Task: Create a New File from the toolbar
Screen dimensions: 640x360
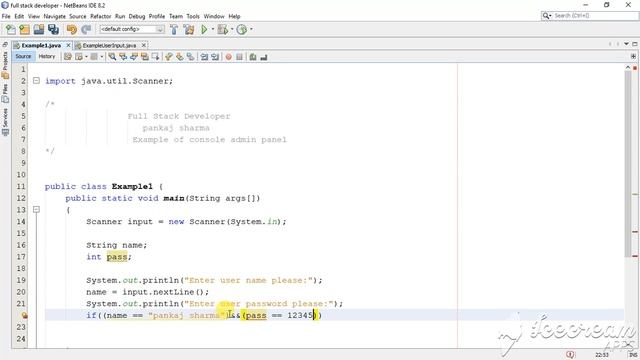Action: (x=11, y=29)
